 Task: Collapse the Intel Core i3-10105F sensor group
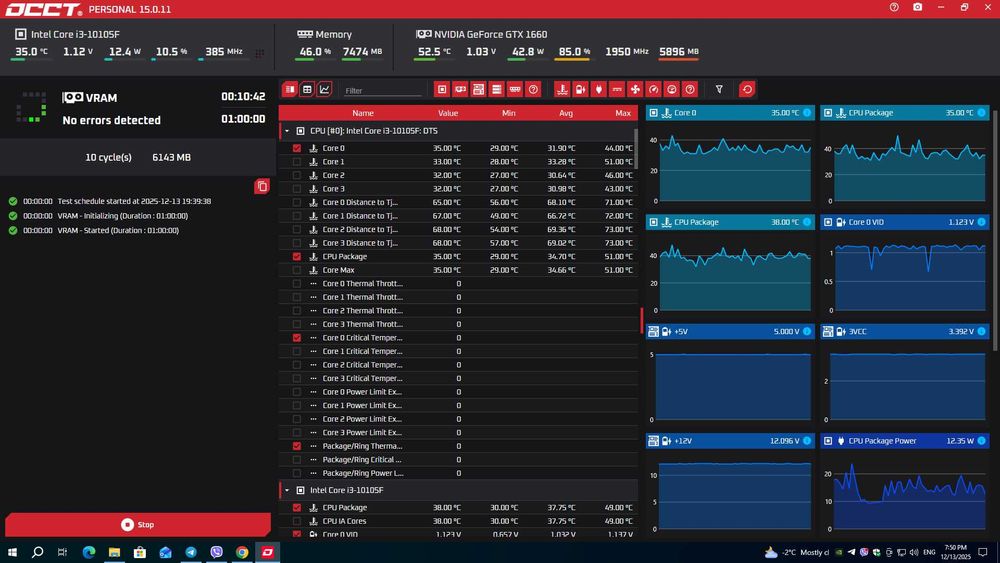287,490
